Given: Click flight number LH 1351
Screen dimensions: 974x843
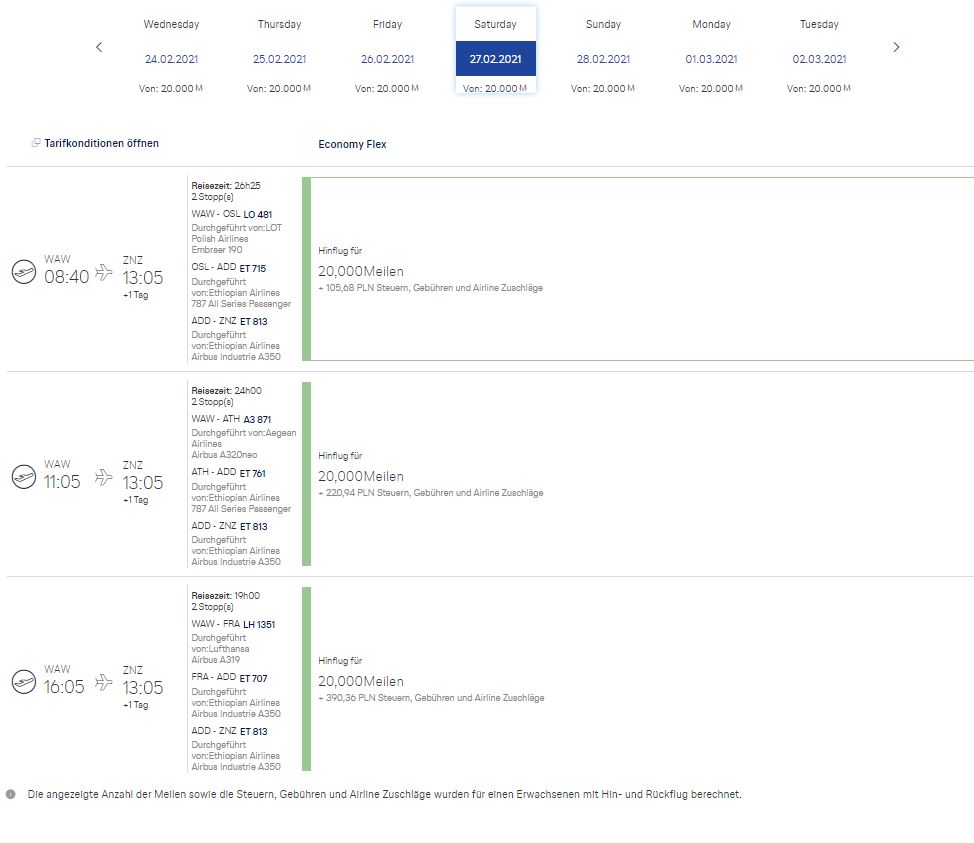Looking at the screenshot, I should point(259,624).
